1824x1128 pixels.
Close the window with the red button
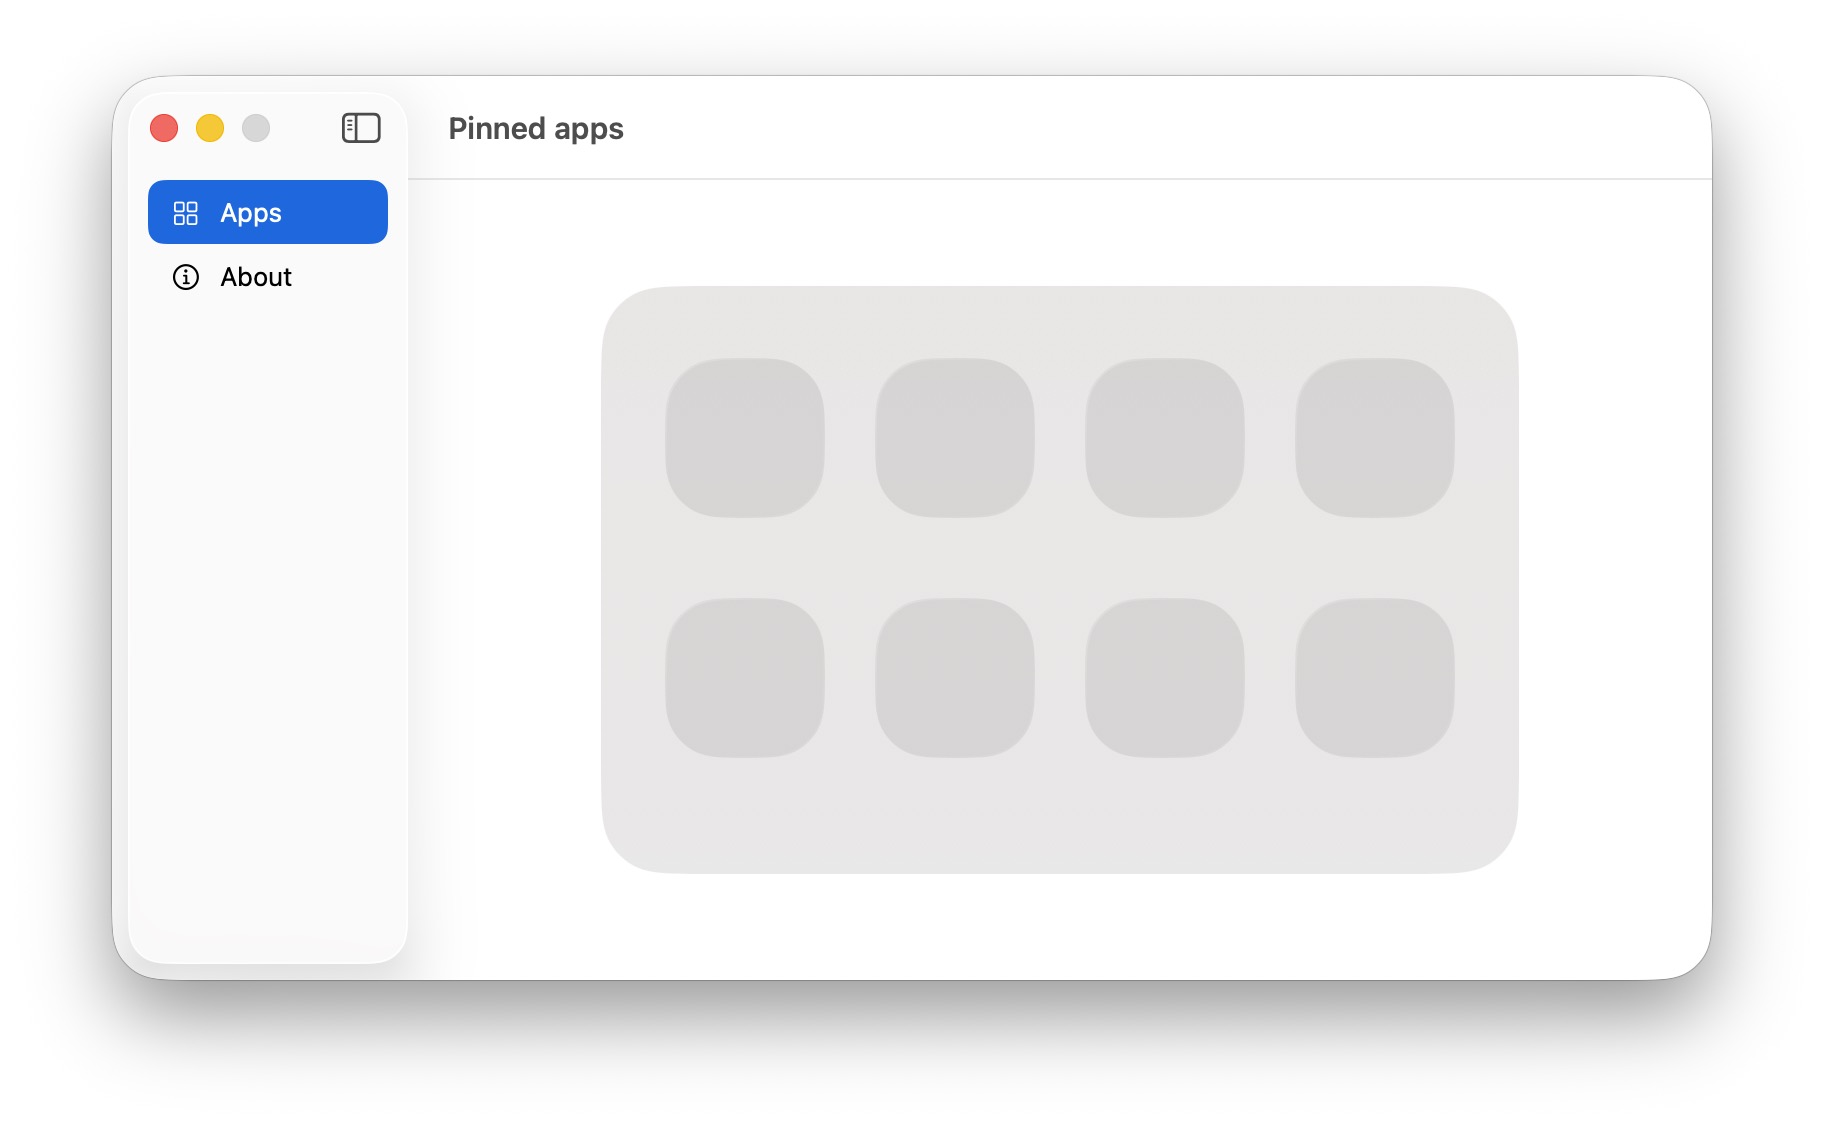pos(164,128)
